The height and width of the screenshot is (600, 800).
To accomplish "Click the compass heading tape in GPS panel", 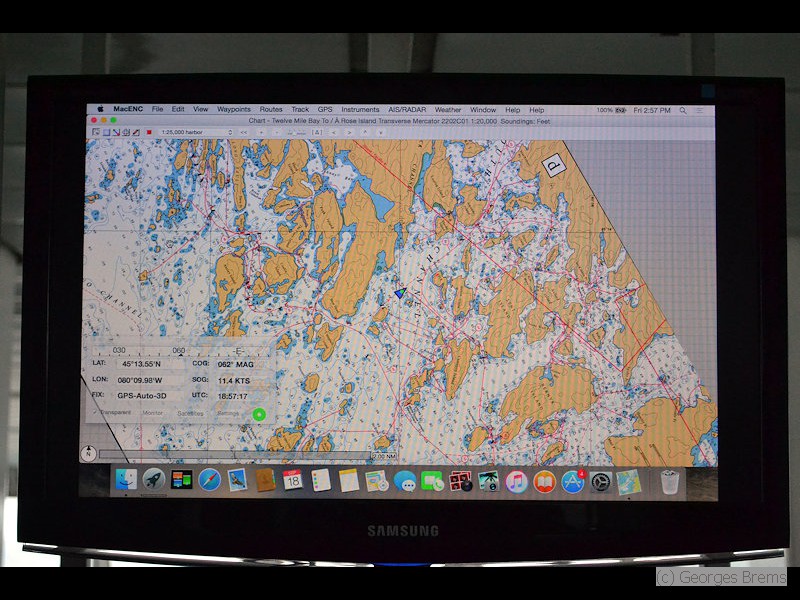I will pyautogui.click(x=182, y=351).
